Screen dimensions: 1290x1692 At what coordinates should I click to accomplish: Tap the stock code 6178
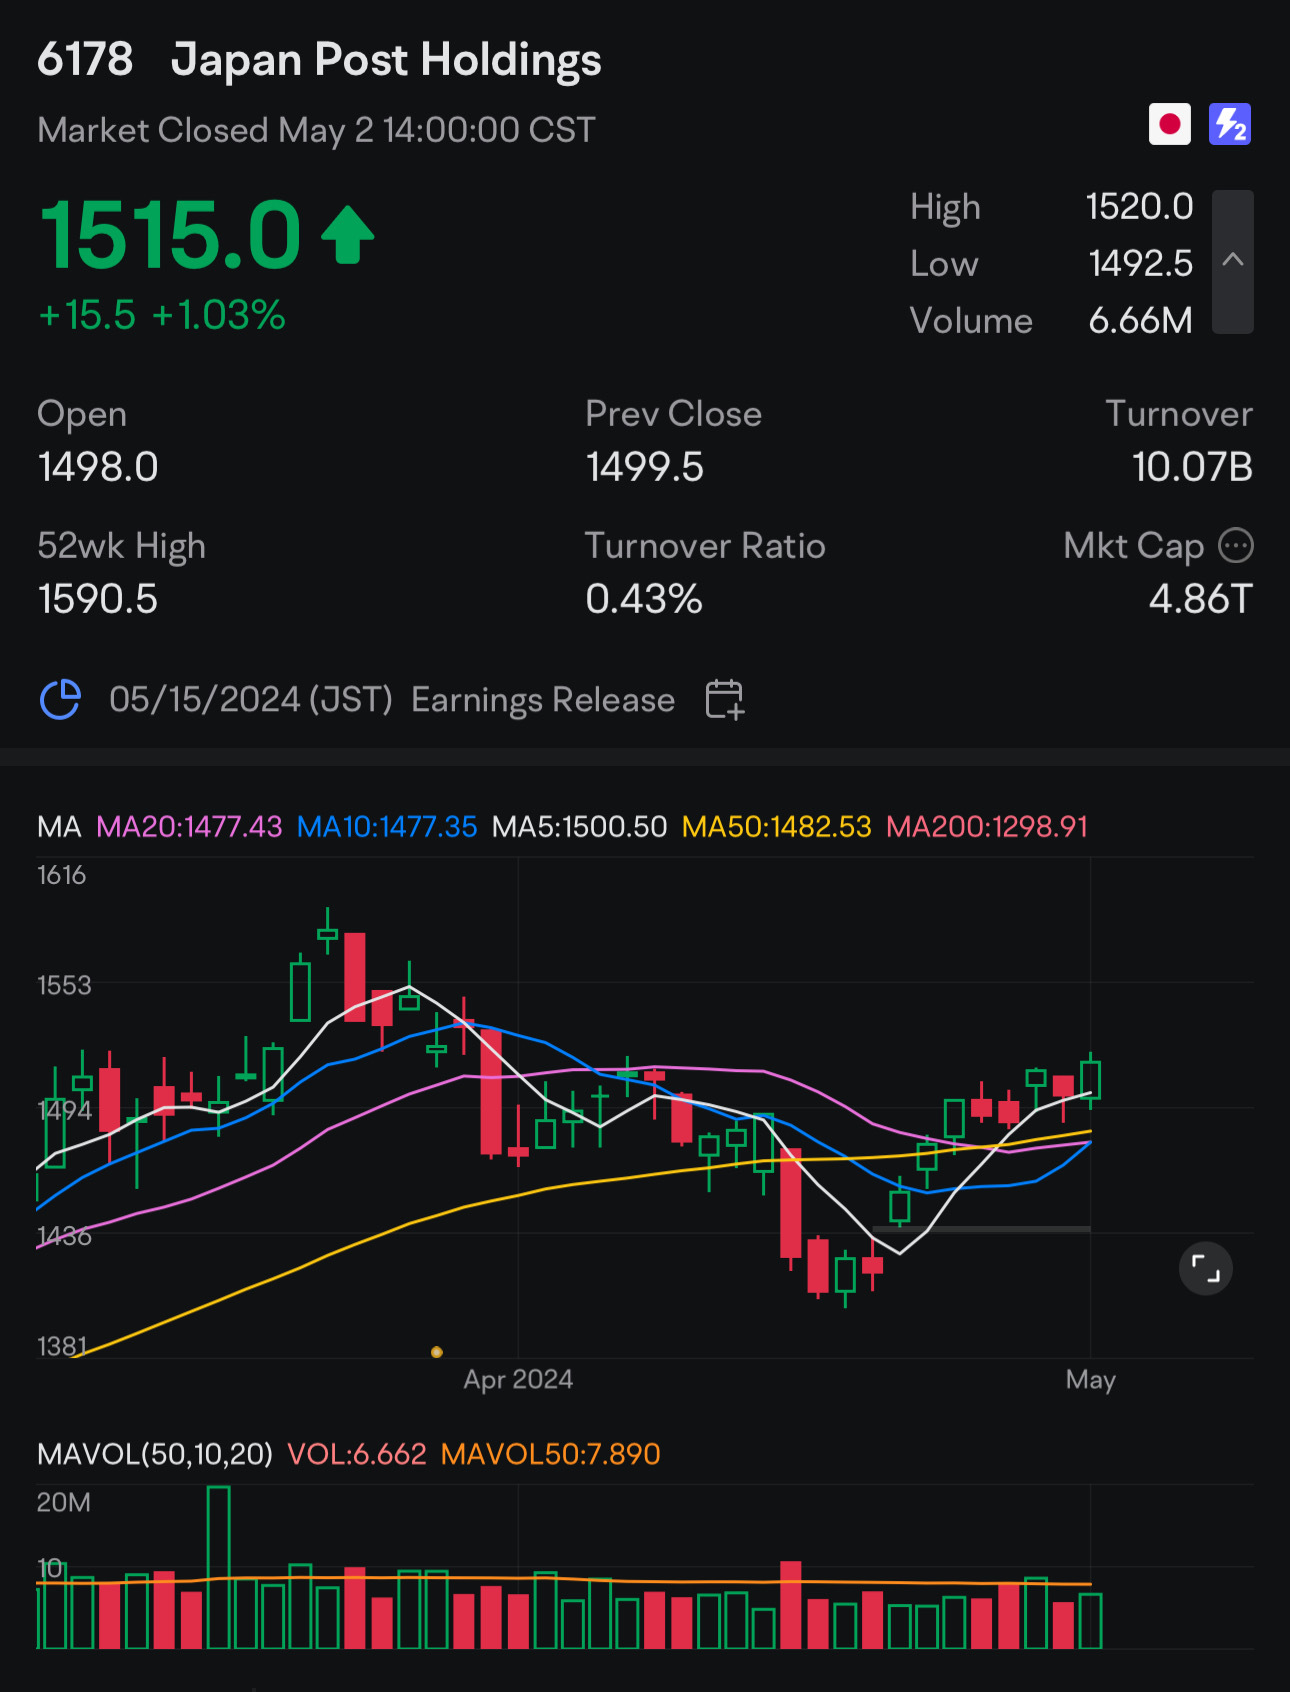point(85,59)
